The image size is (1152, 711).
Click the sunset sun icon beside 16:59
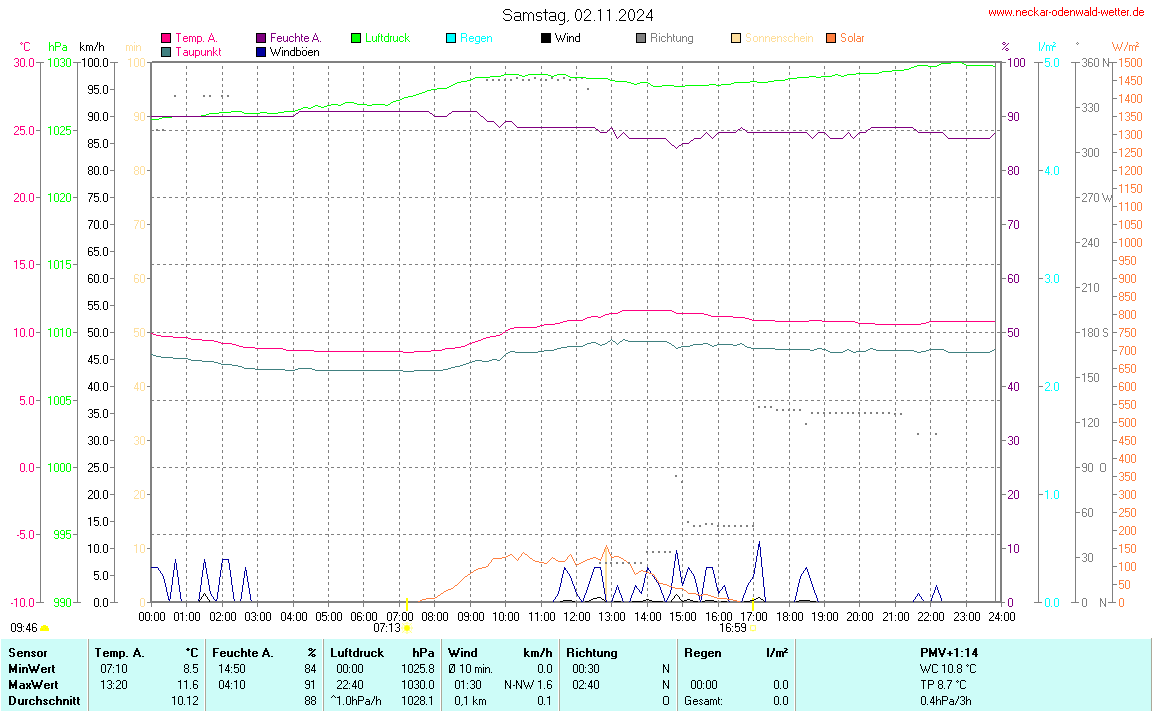pos(753,628)
